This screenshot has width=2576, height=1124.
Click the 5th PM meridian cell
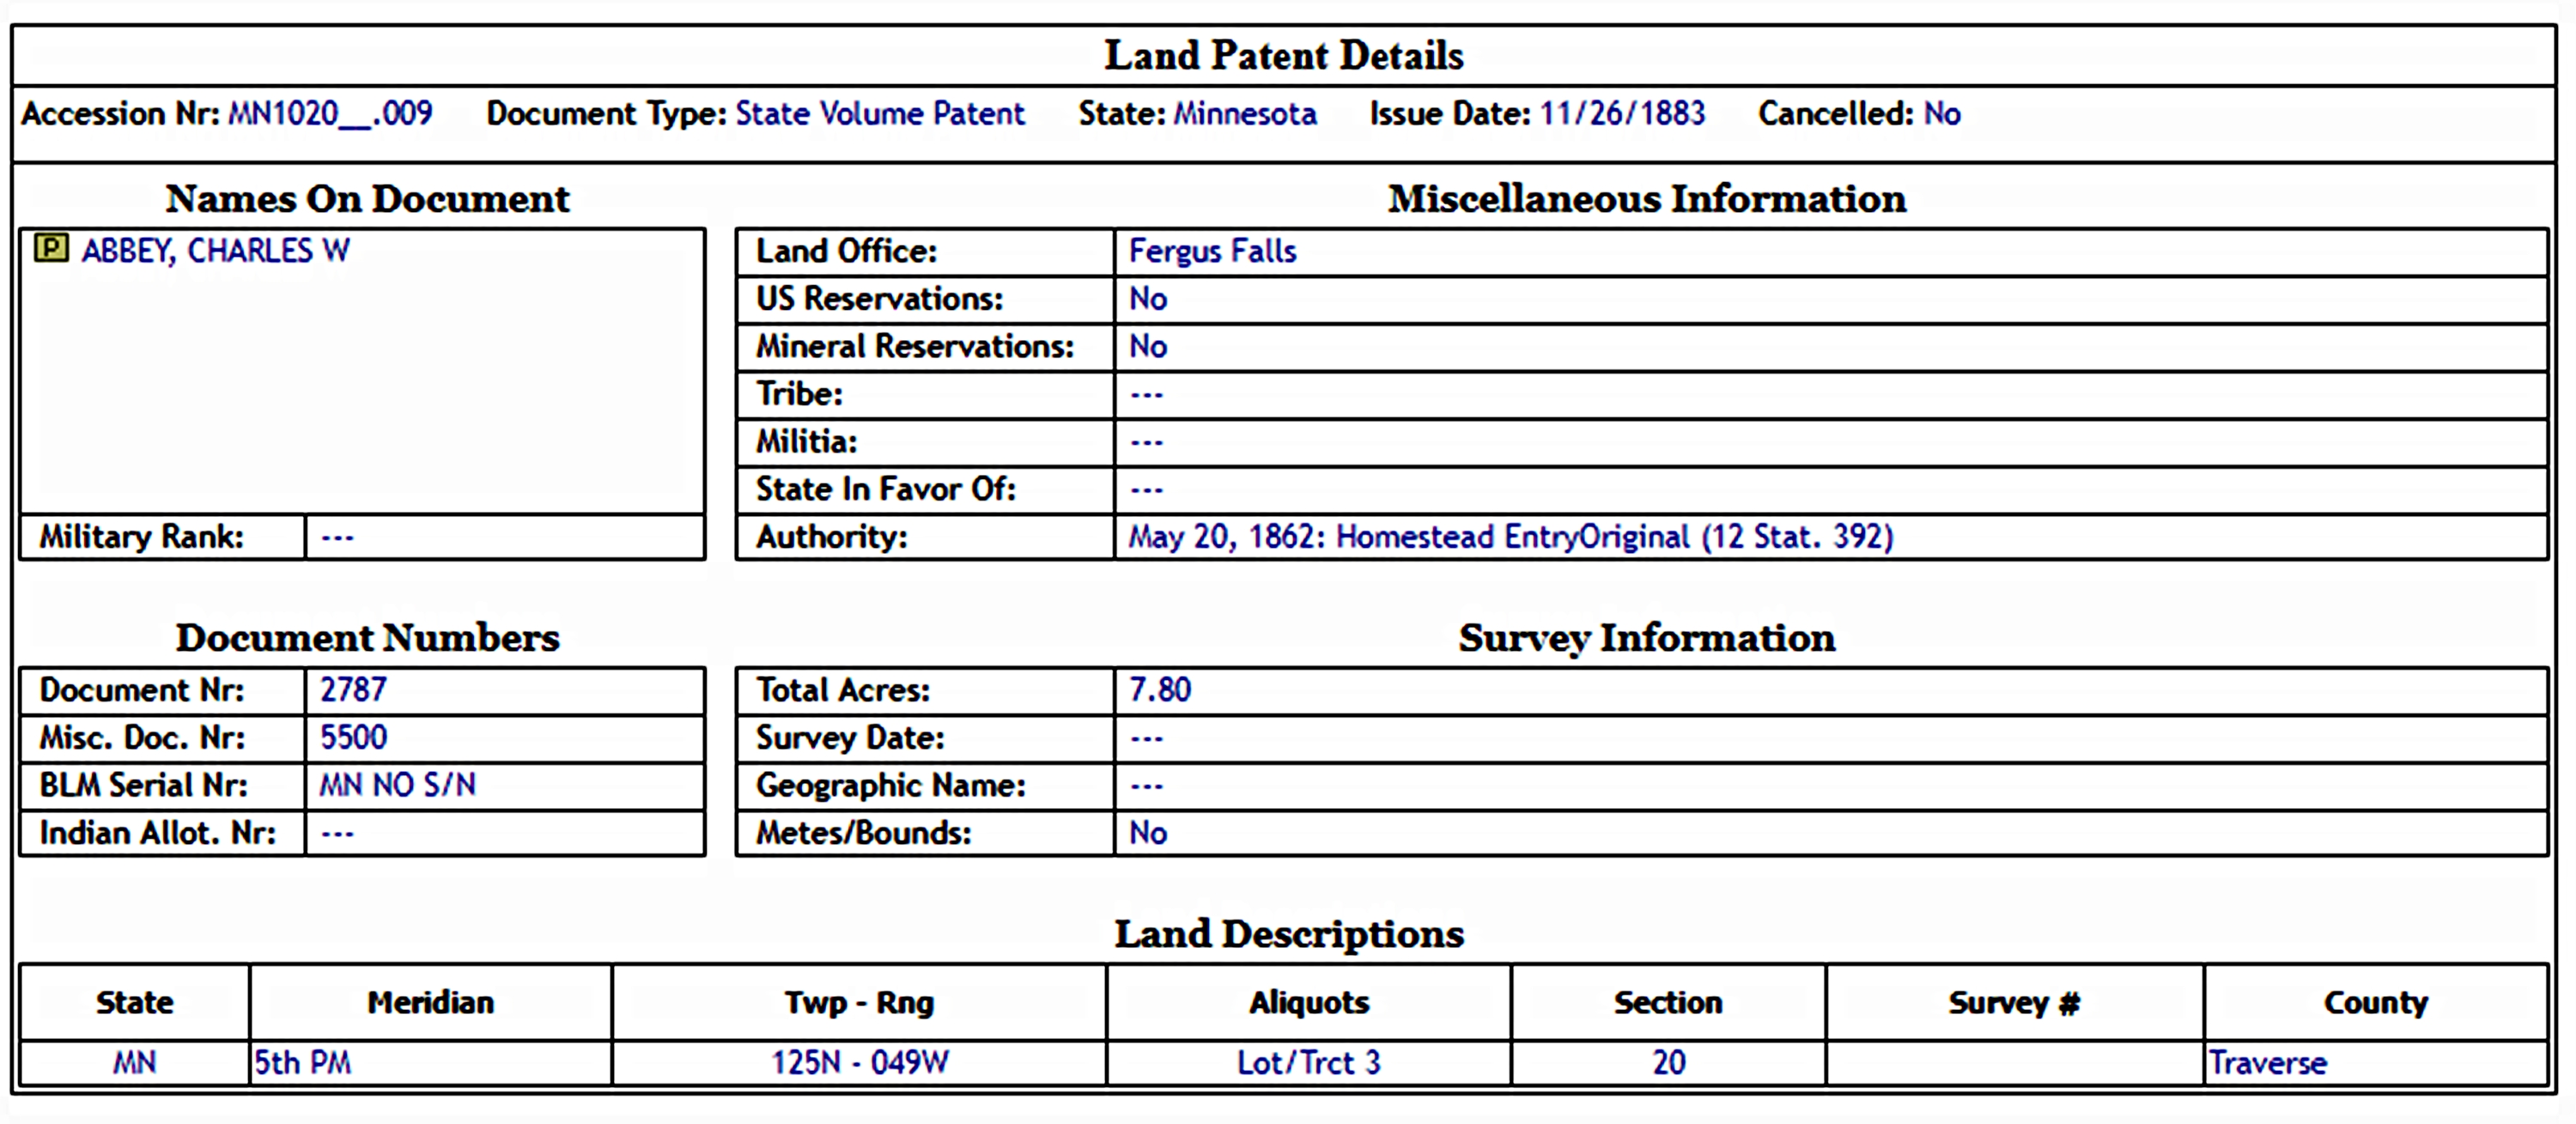click(x=302, y=1062)
